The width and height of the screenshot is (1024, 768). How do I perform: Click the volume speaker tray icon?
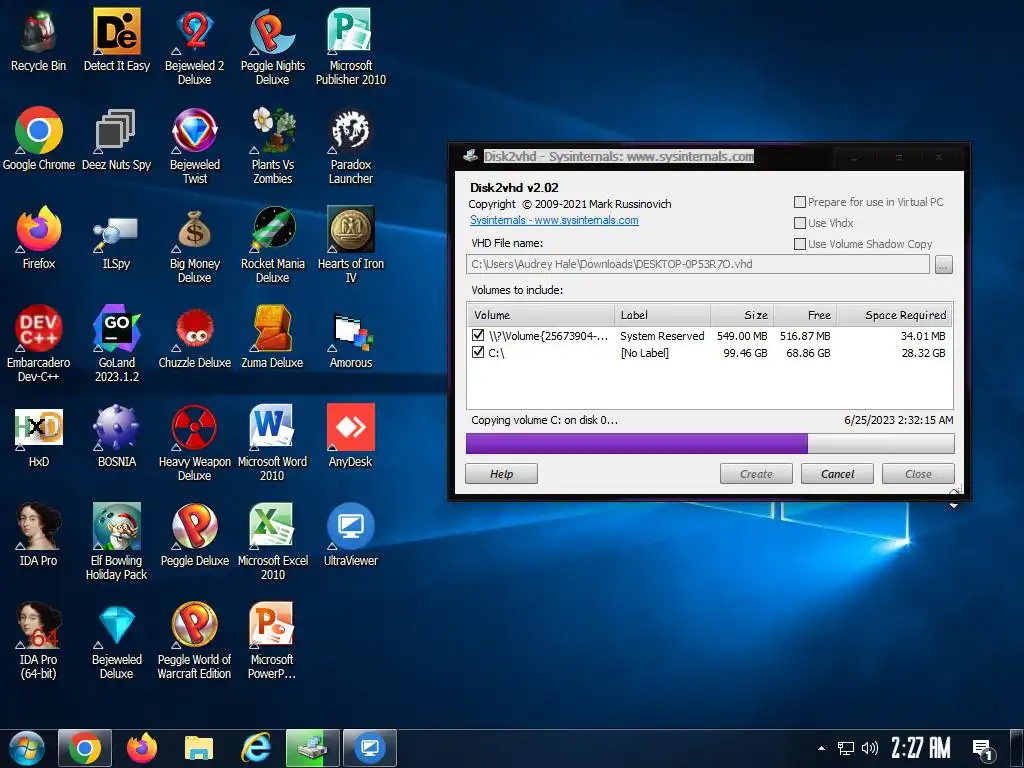(870, 748)
